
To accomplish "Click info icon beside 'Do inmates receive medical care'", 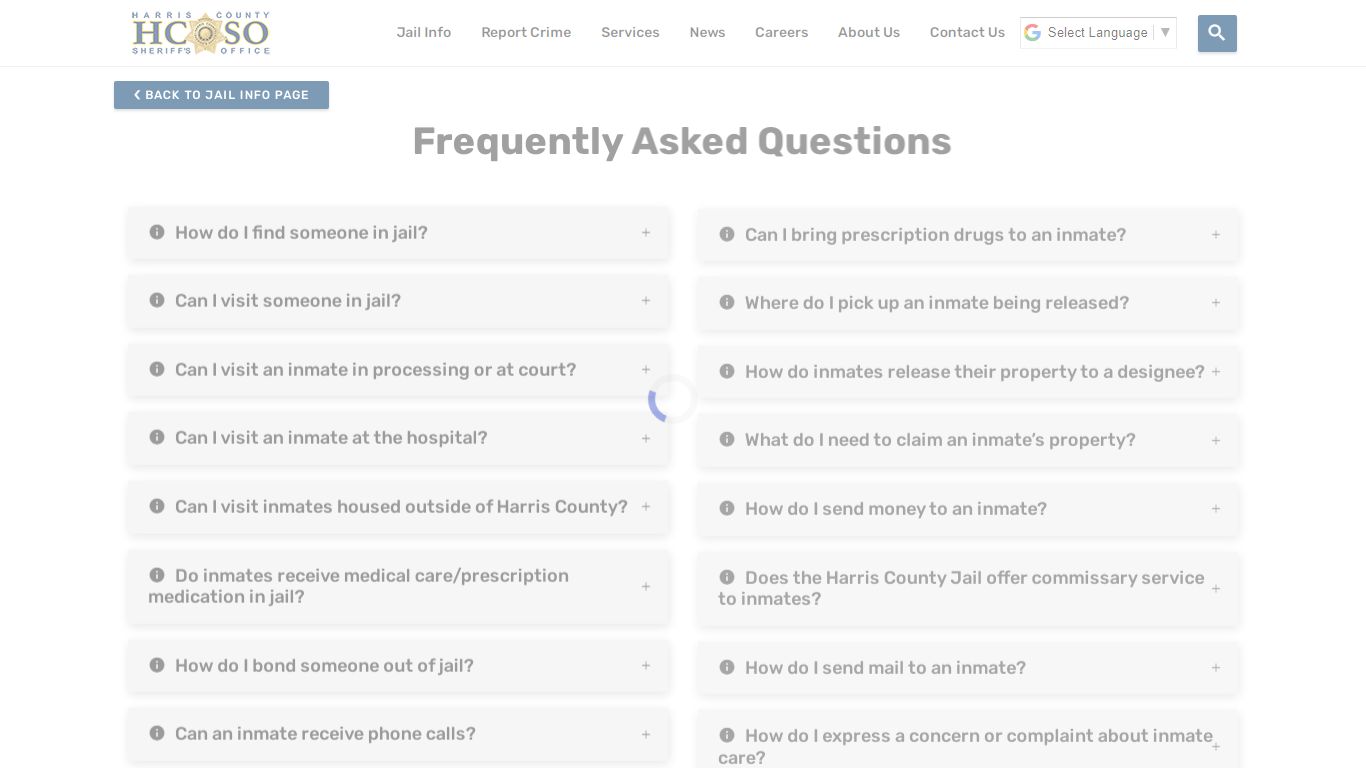I will [x=157, y=575].
